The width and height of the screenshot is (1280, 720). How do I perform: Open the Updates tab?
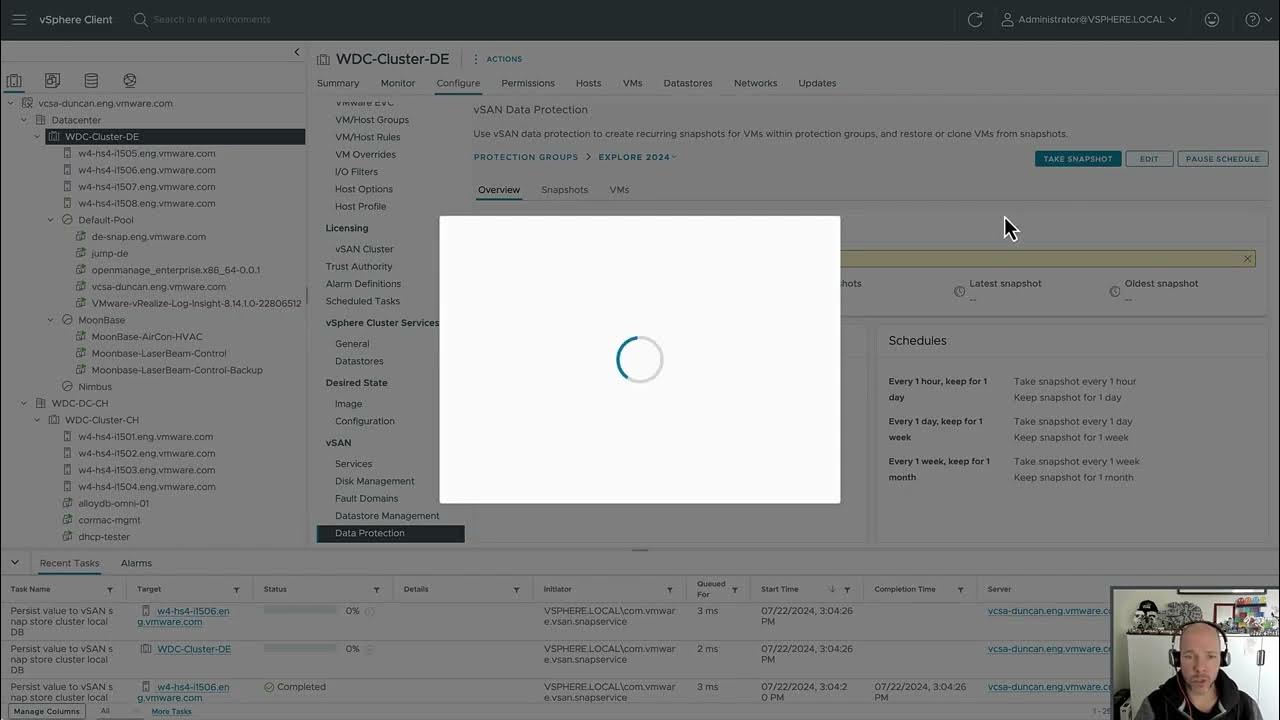click(x=817, y=83)
